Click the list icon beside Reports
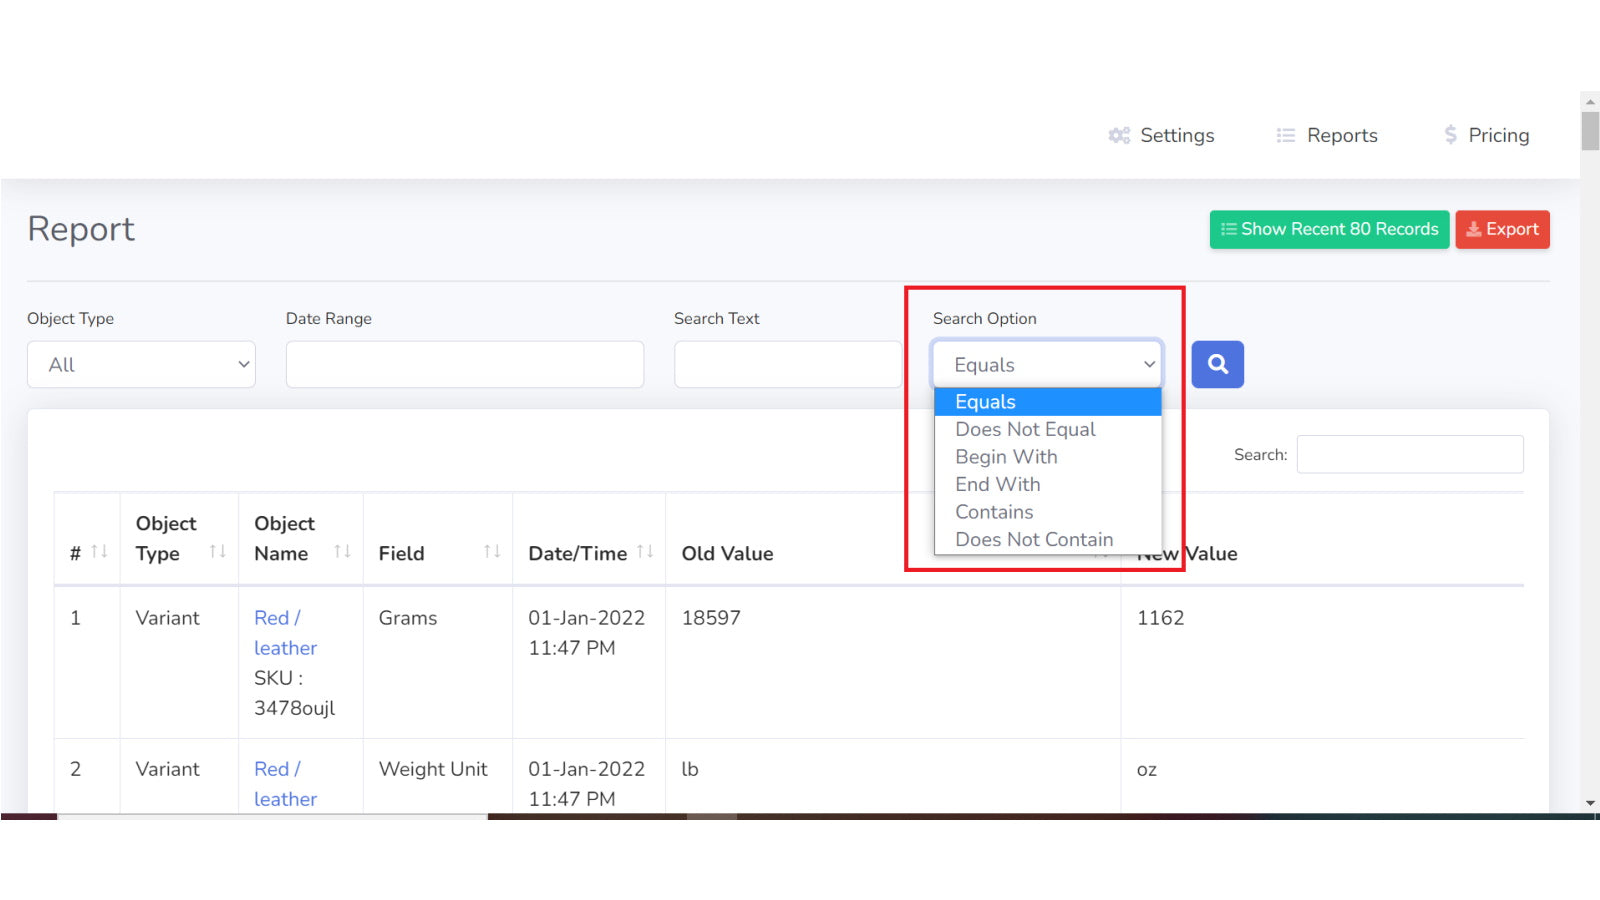 pos(1284,135)
